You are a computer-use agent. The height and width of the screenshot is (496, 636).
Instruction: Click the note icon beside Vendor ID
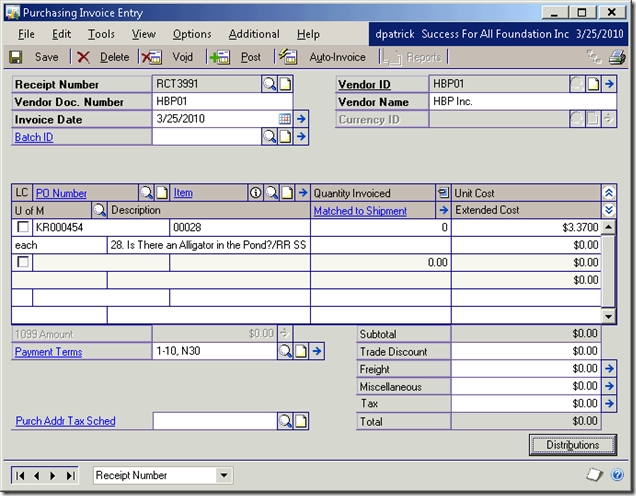pyautogui.click(x=593, y=84)
